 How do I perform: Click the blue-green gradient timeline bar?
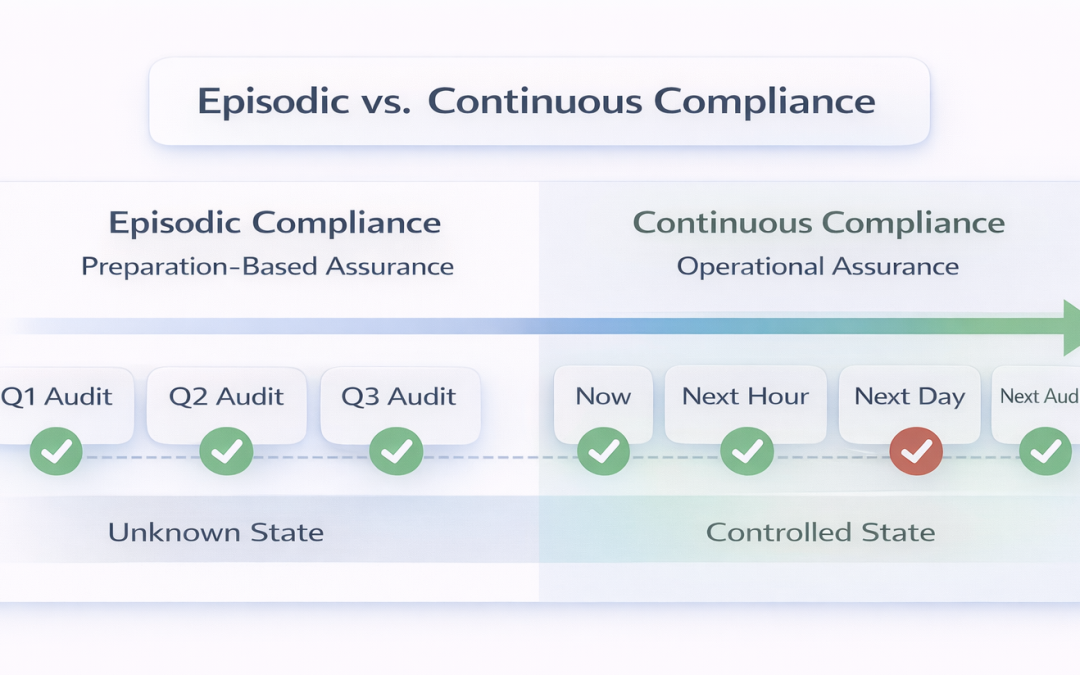540,326
